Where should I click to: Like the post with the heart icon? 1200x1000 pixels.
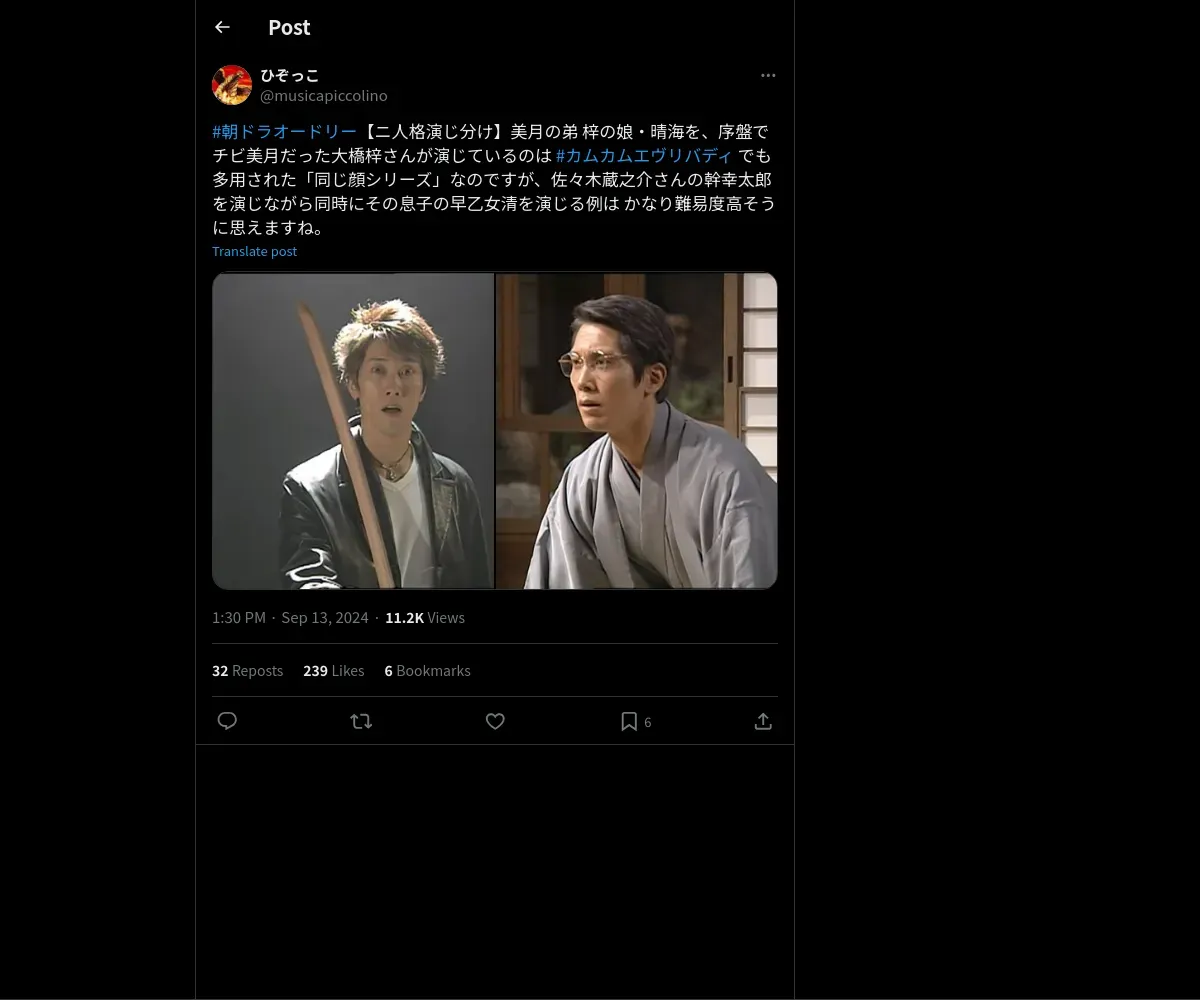pos(495,721)
